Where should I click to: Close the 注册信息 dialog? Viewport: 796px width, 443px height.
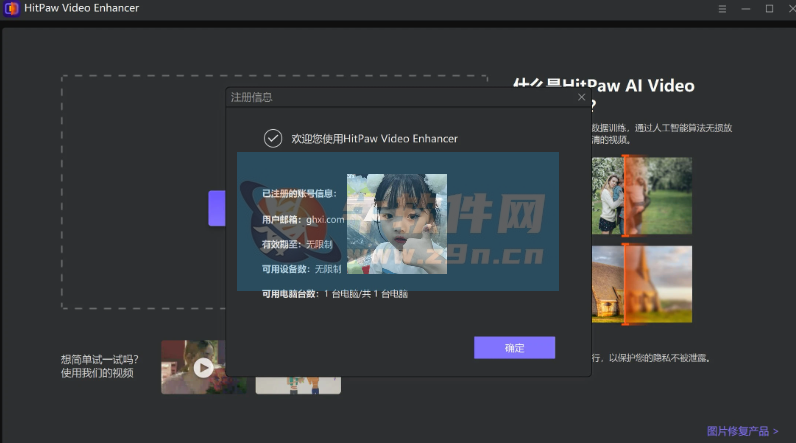point(582,97)
